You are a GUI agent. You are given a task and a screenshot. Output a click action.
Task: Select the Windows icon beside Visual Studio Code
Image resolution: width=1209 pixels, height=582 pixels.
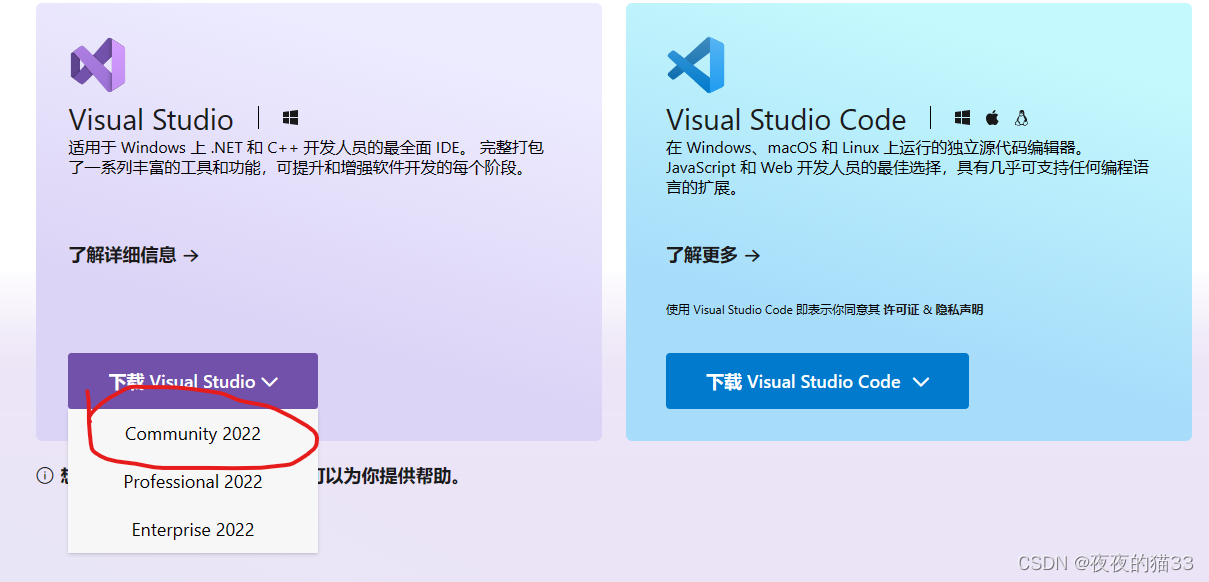tap(962, 117)
